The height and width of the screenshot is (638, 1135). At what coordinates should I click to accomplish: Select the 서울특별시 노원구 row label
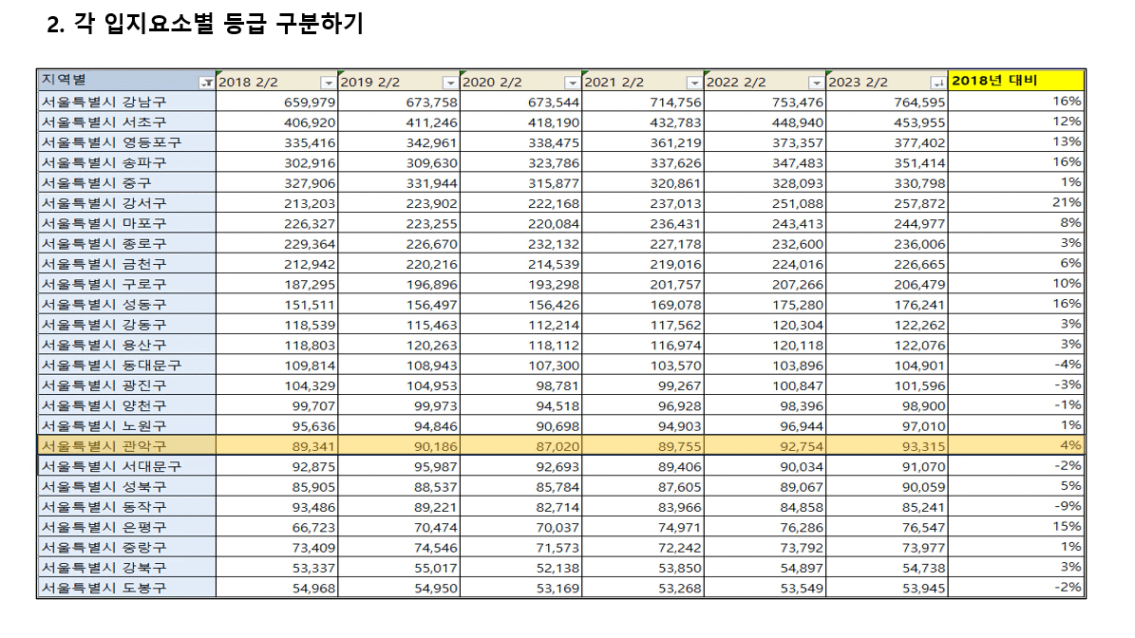[126, 426]
